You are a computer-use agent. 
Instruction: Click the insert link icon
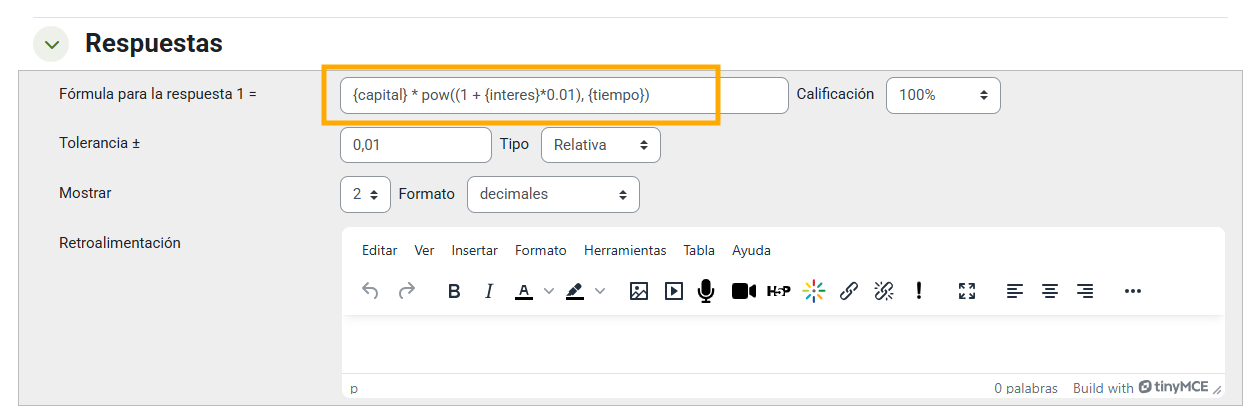(849, 291)
